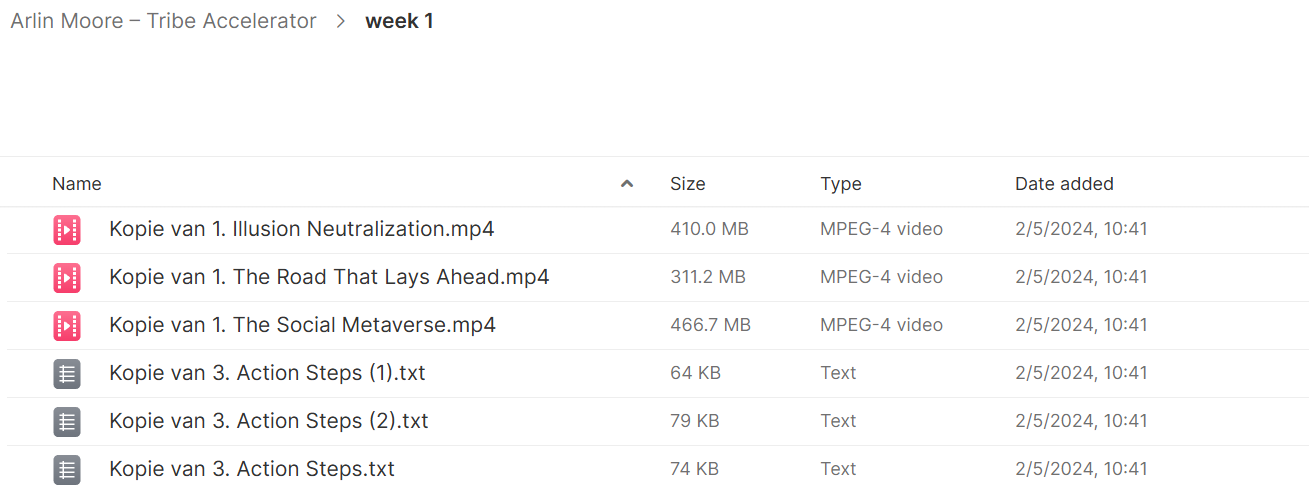Click video icon for Illusion Neutralization.mp4
The height and width of the screenshot is (490, 1309).
pos(67,230)
